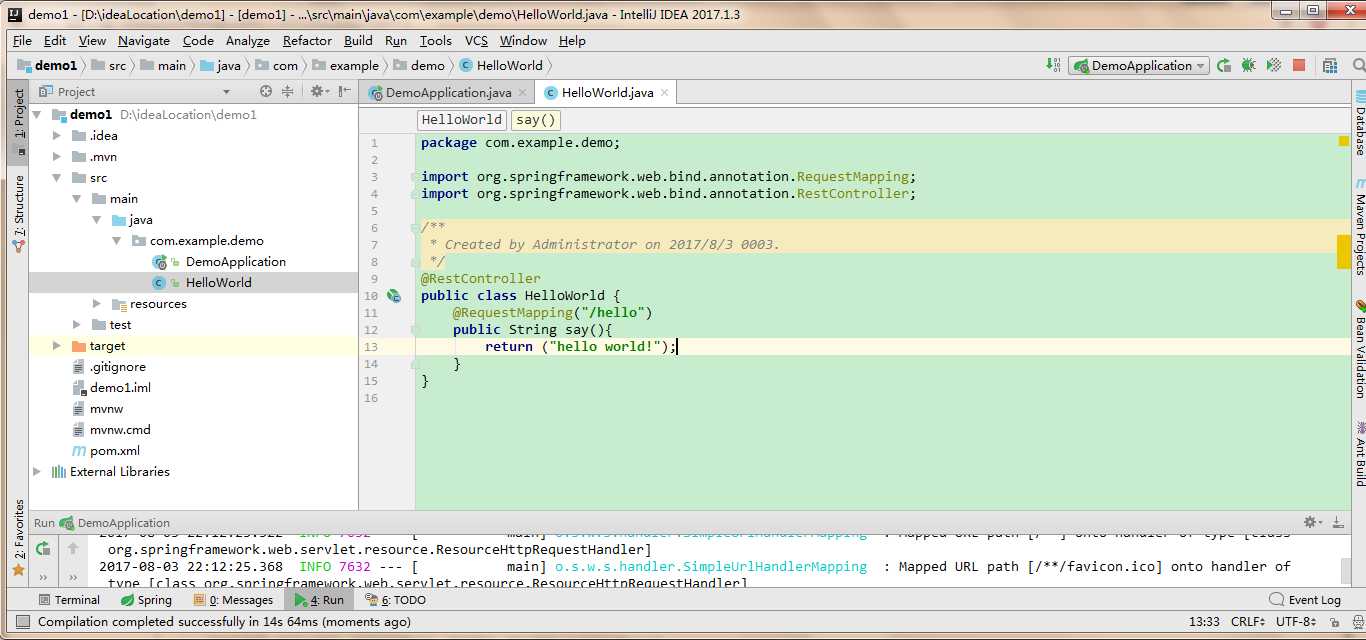Image resolution: width=1366 pixels, height=640 pixels.
Task: Click the yellow marker in editor error stripe
Action: (1344, 251)
